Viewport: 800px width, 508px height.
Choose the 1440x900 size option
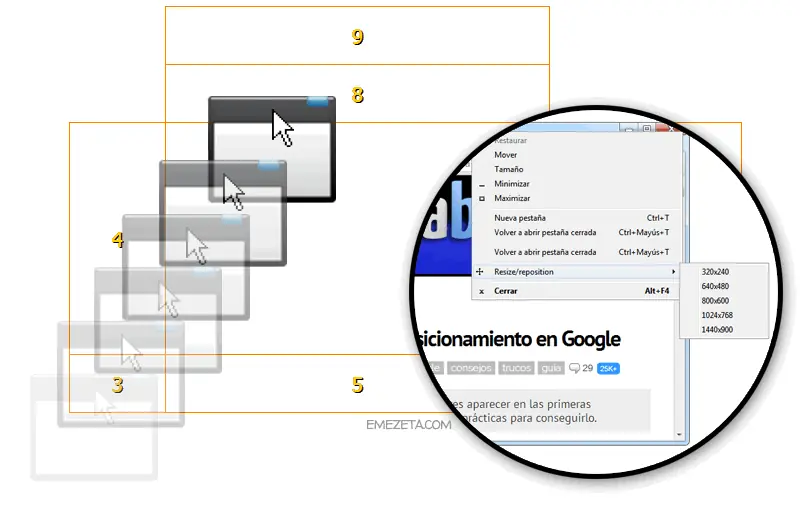[x=724, y=329]
